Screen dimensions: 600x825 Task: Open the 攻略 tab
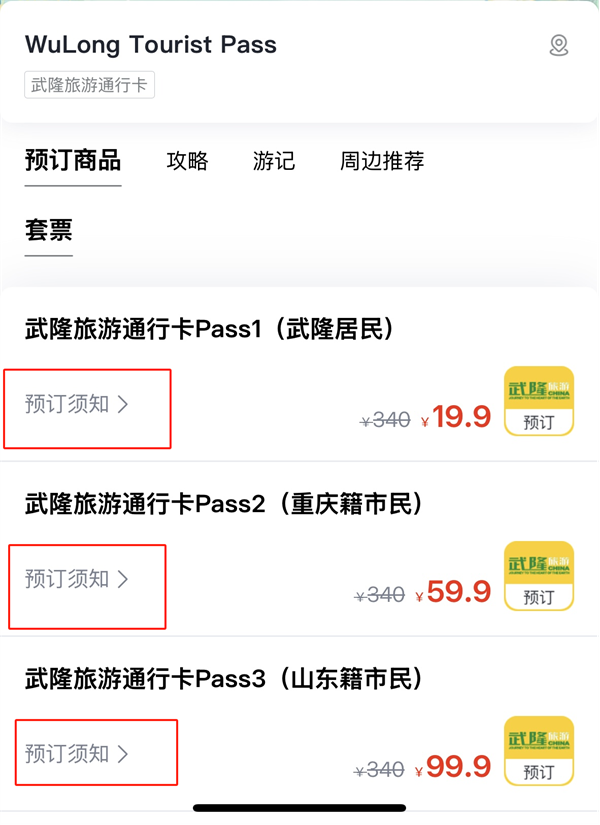click(x=187, y=161)
